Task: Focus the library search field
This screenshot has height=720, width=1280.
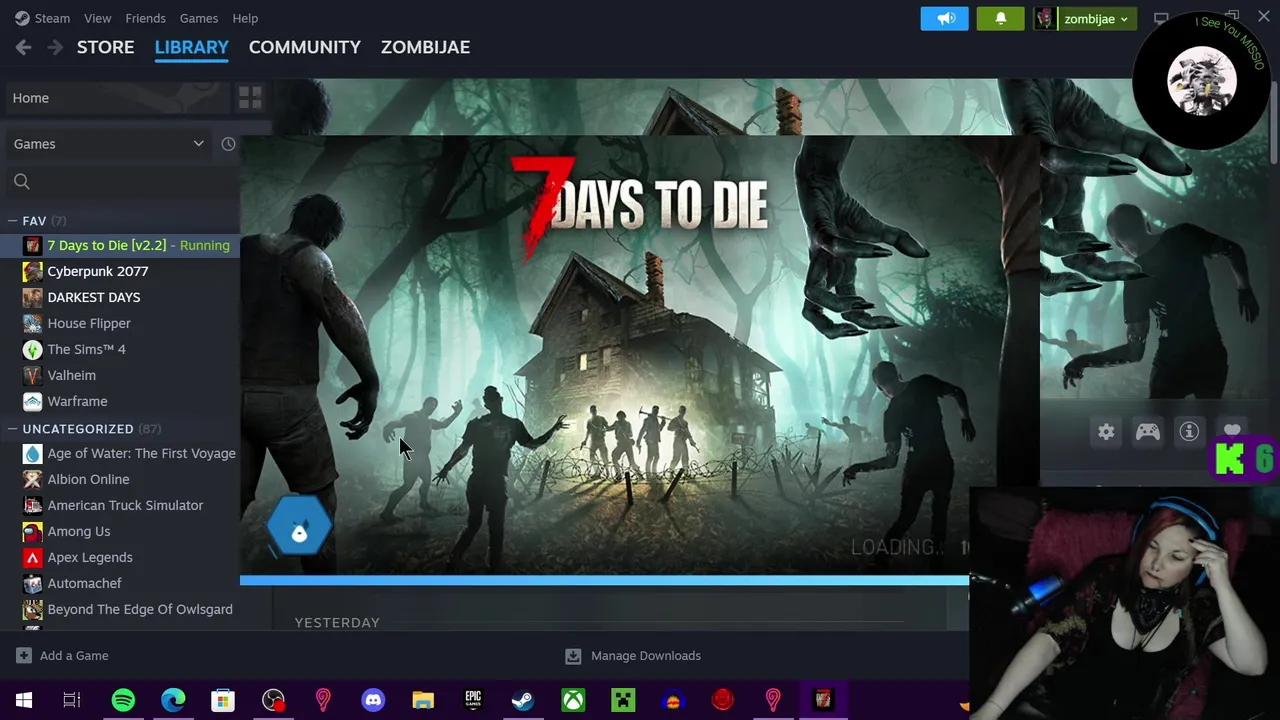Action: (122, 181)
